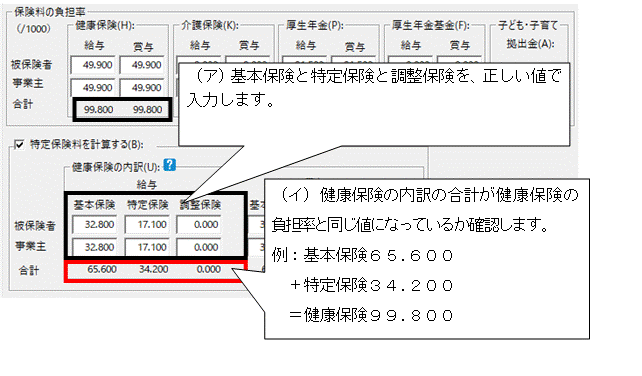This screenshot has width=642, height=376.
Task: Click the 基本保険 total 65.600
Action: point(102,270)
